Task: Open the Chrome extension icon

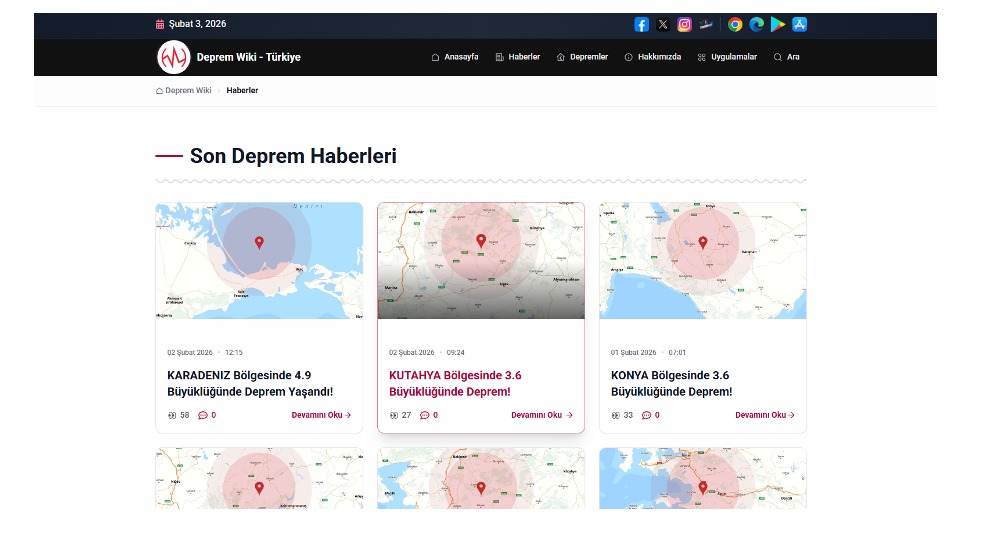Action: 735,25
